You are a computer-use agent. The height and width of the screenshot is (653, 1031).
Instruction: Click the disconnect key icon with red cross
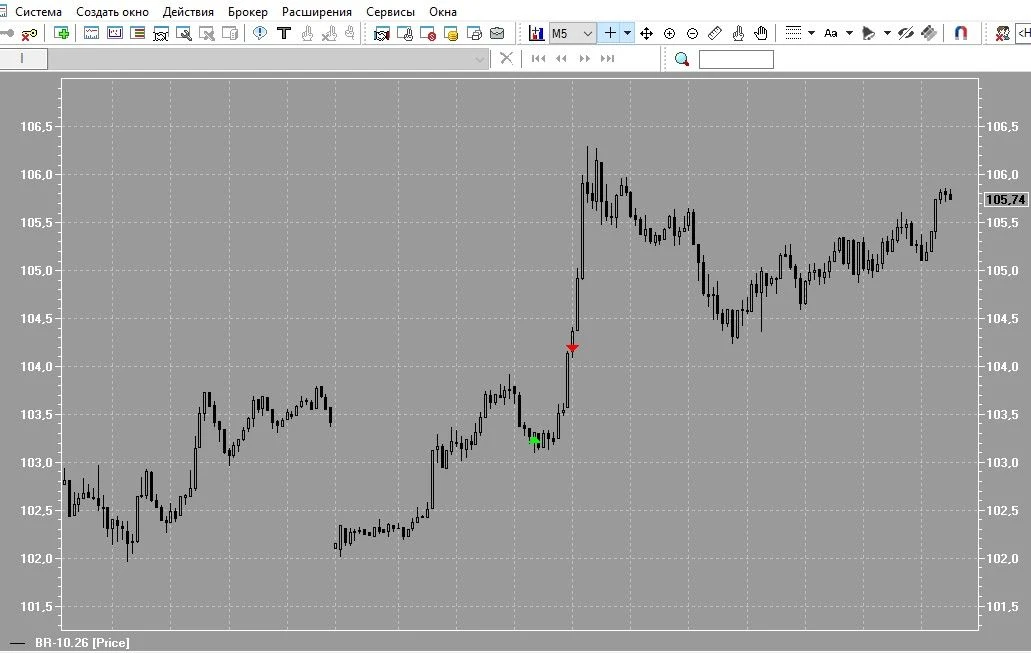(x=29, y=34)
